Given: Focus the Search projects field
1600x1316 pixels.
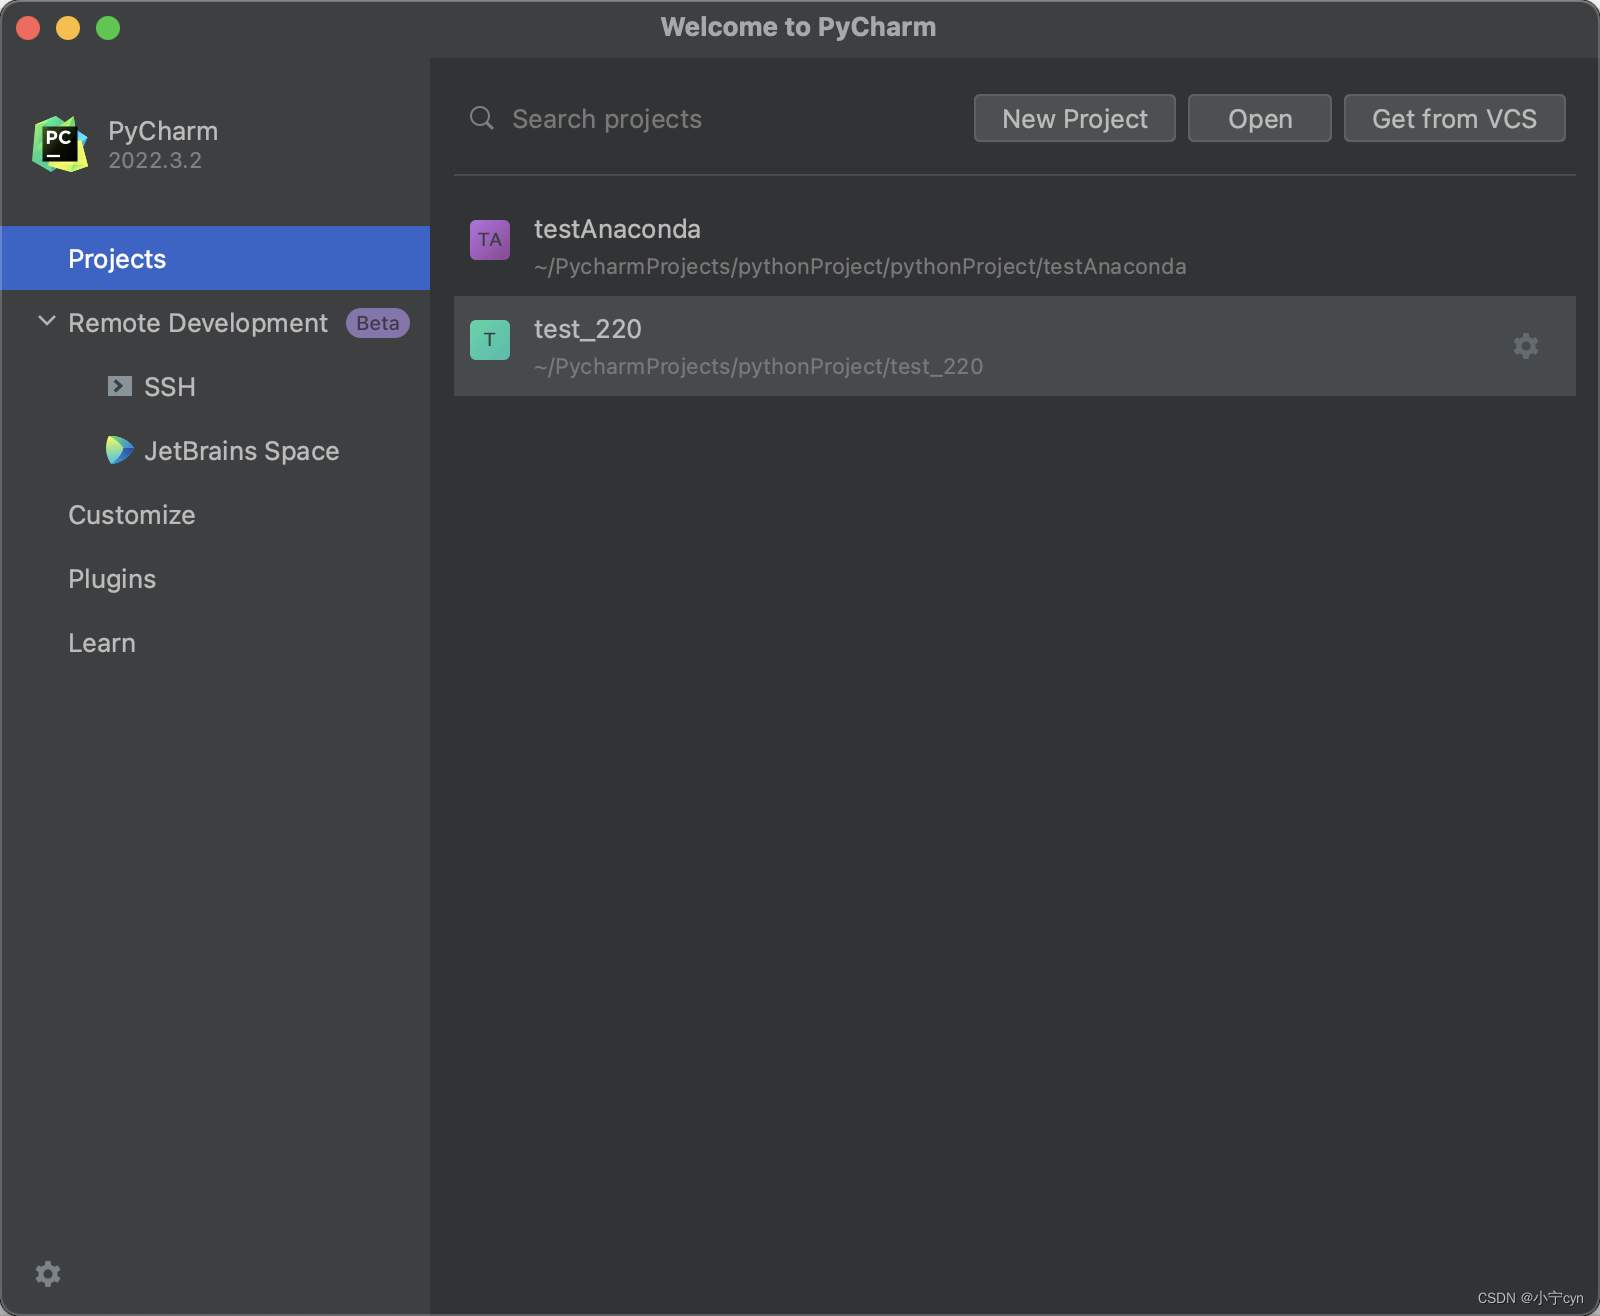Looking at the screenshot, I should pos(710,118).
